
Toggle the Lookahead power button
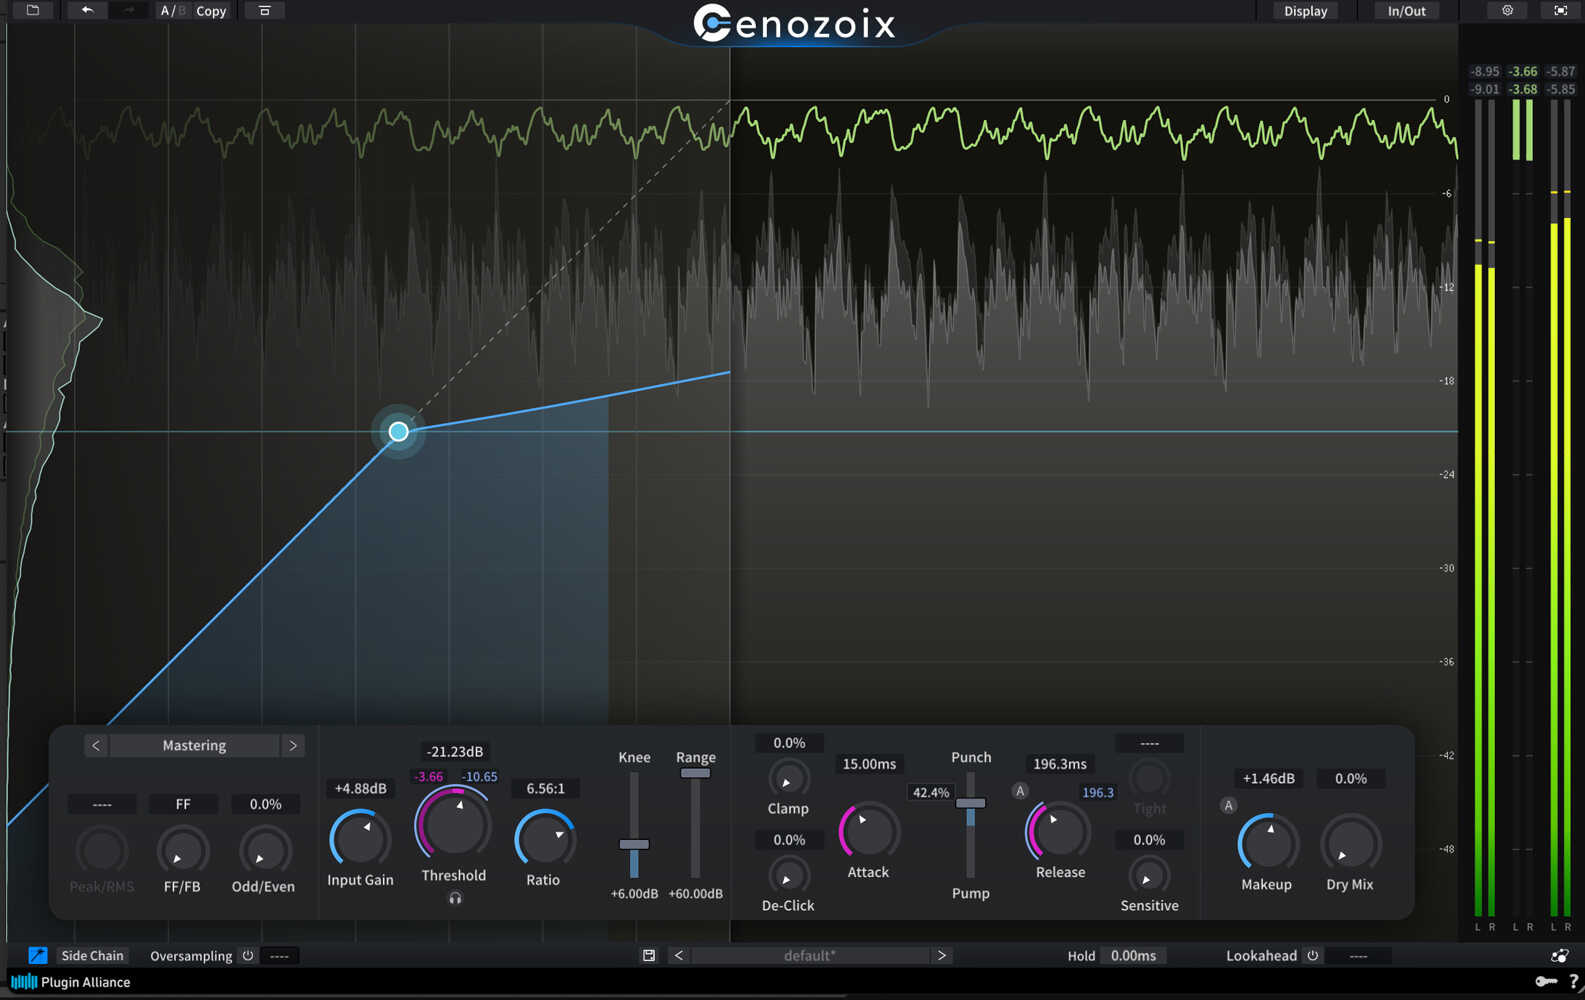click(1312, 956)
